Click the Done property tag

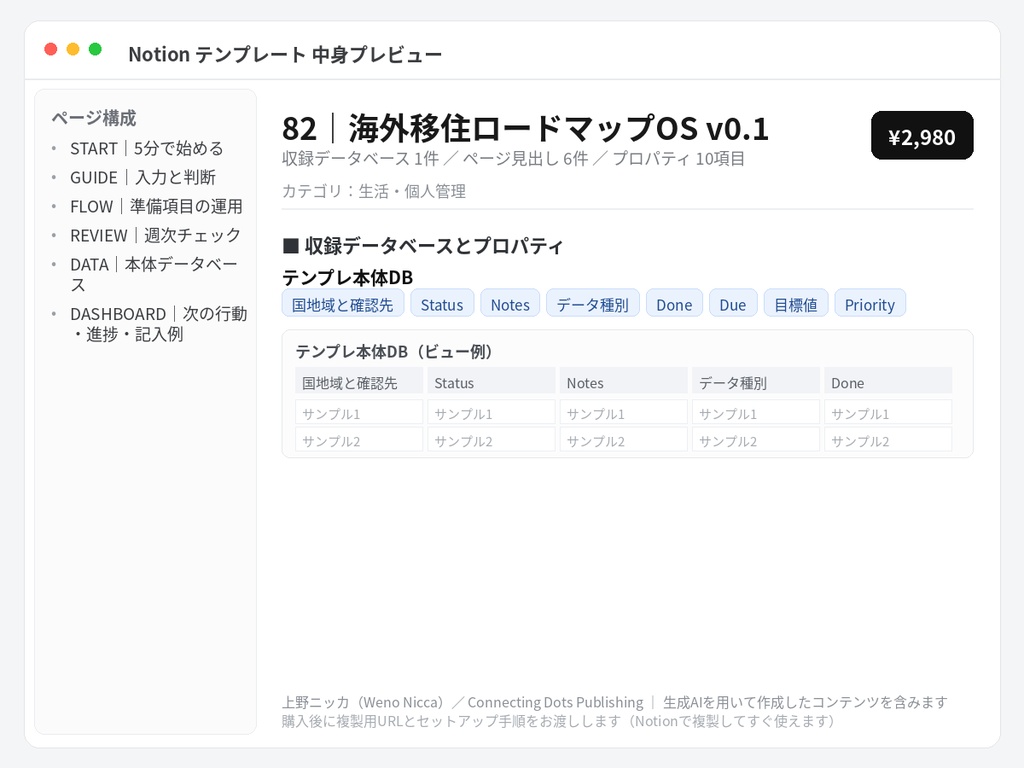coord(675,304)
